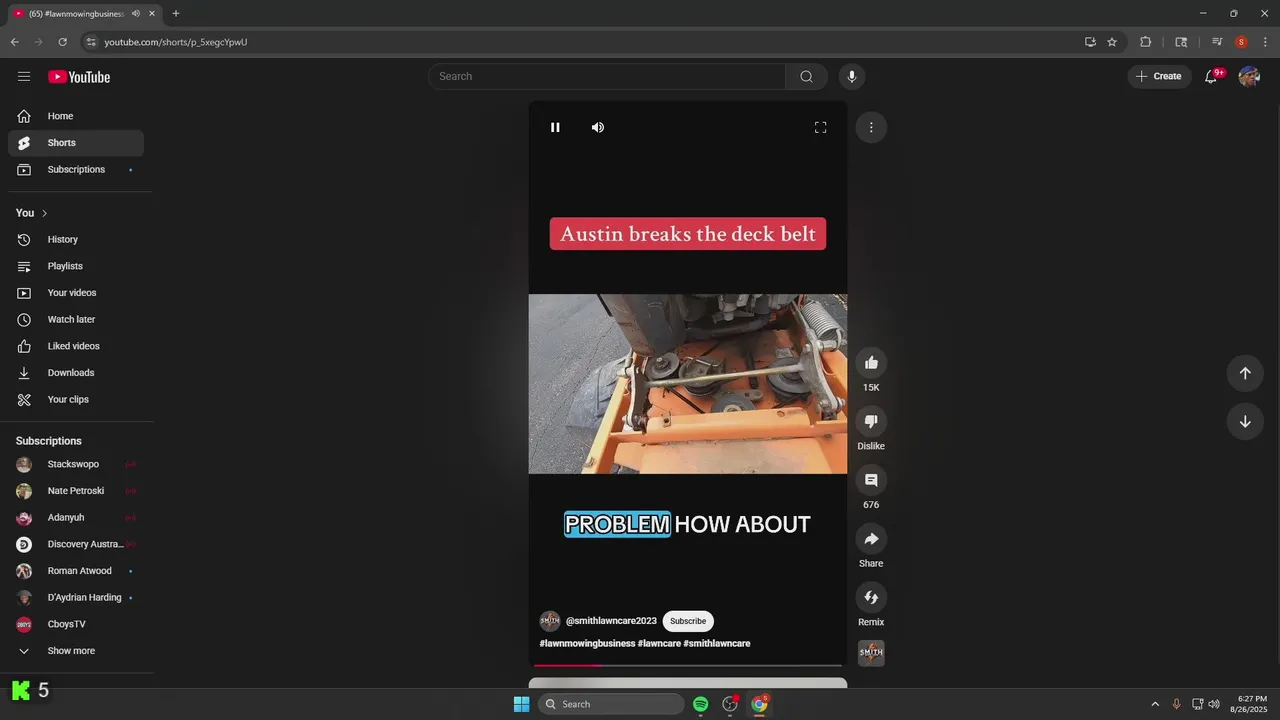This screenshot has height=720, width=1280.
Task: Bookmark this page with the star
Action: coord(1112,42)
